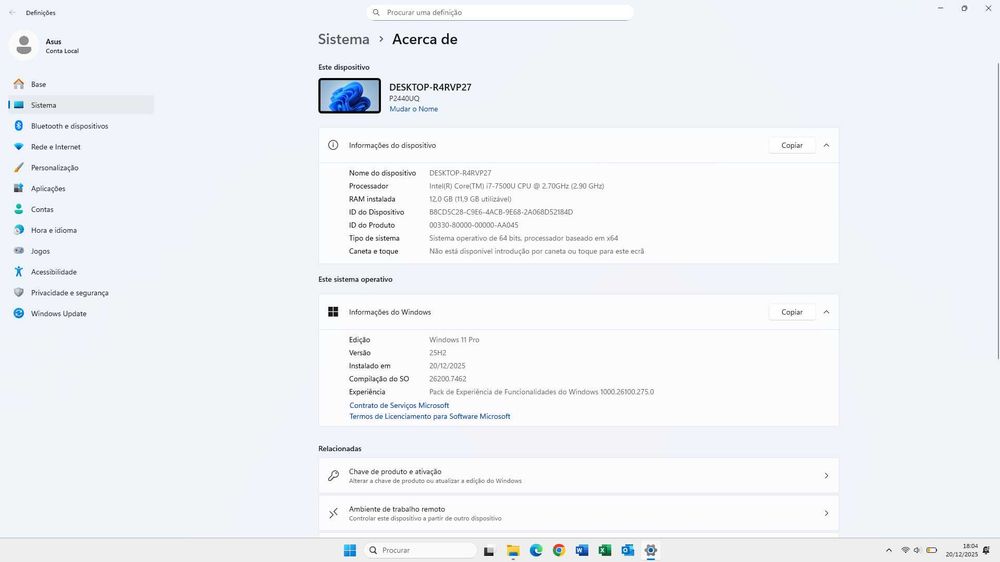This screenshot has height=562, width=1000.
Task: Collapse Informações do Windows section
Action: click(826, 312)
